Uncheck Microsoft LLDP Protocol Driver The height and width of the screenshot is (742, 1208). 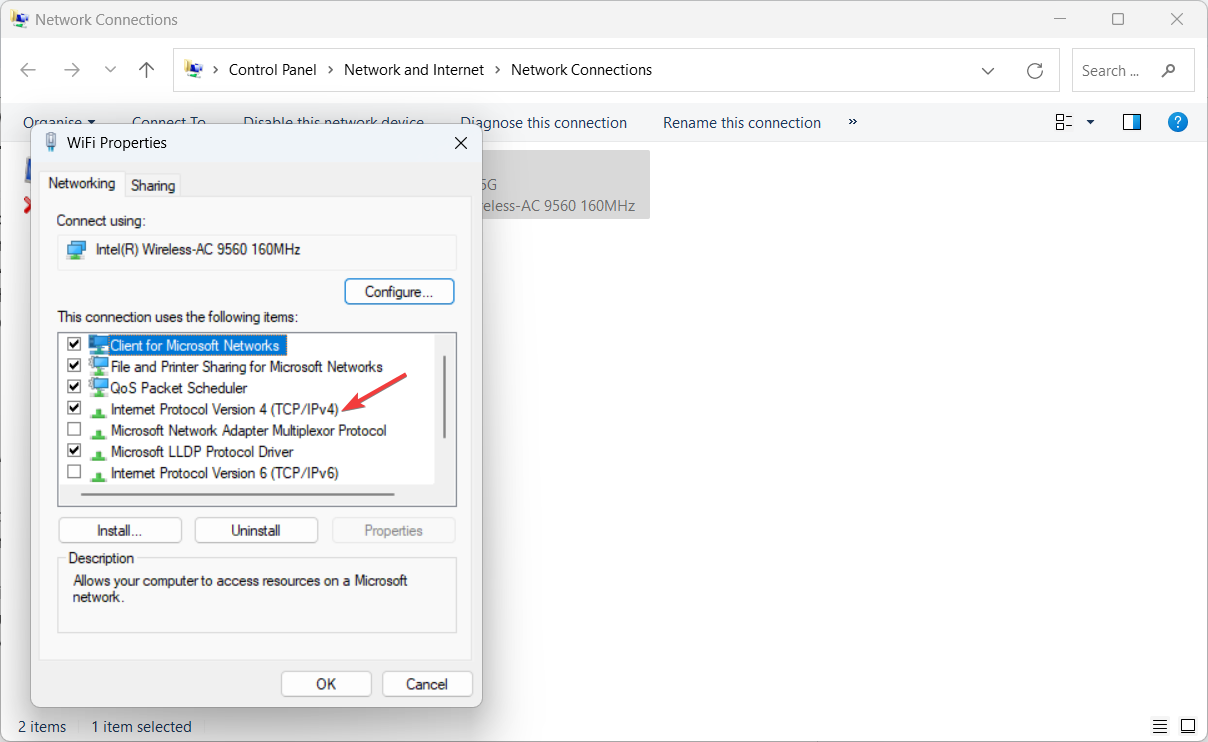(74, 451)
